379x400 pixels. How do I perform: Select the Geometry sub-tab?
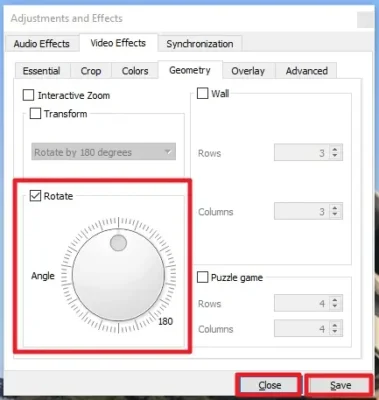[190, 70]
